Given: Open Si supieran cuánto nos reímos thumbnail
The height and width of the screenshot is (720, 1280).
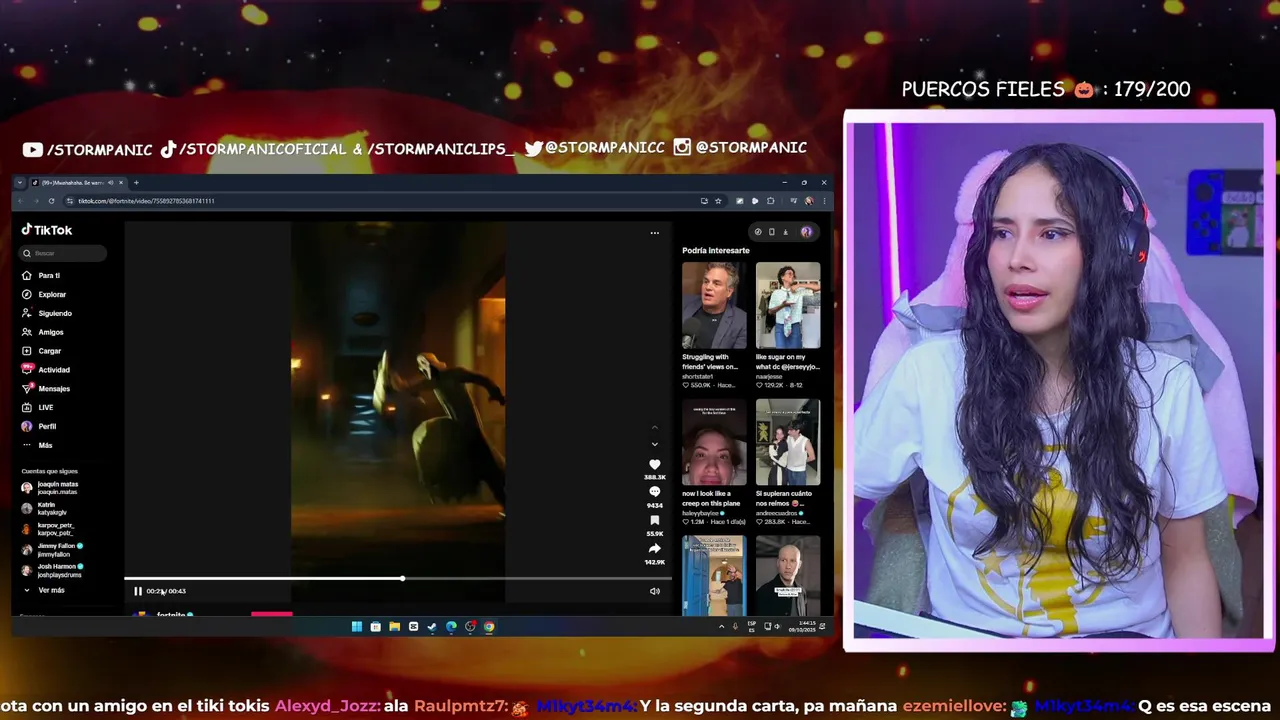Looking at the screenshot, I should pos(788,442).
